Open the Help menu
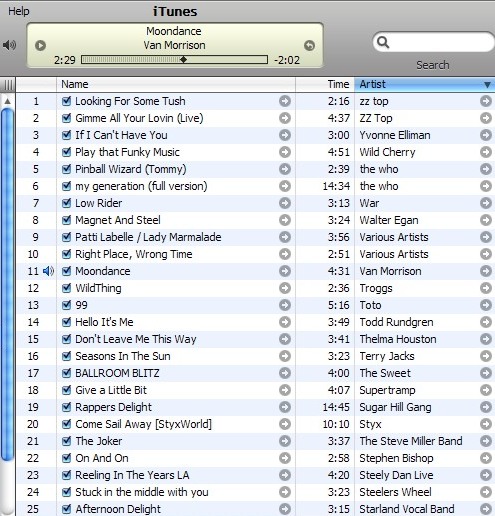 [19, 11]
